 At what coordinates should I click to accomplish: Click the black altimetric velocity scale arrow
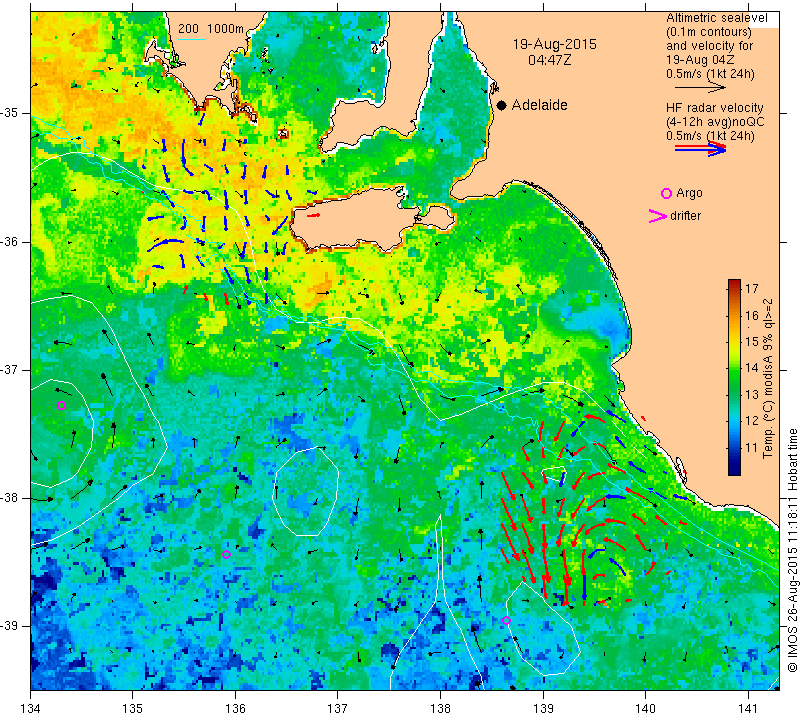[x=700, y=88]
